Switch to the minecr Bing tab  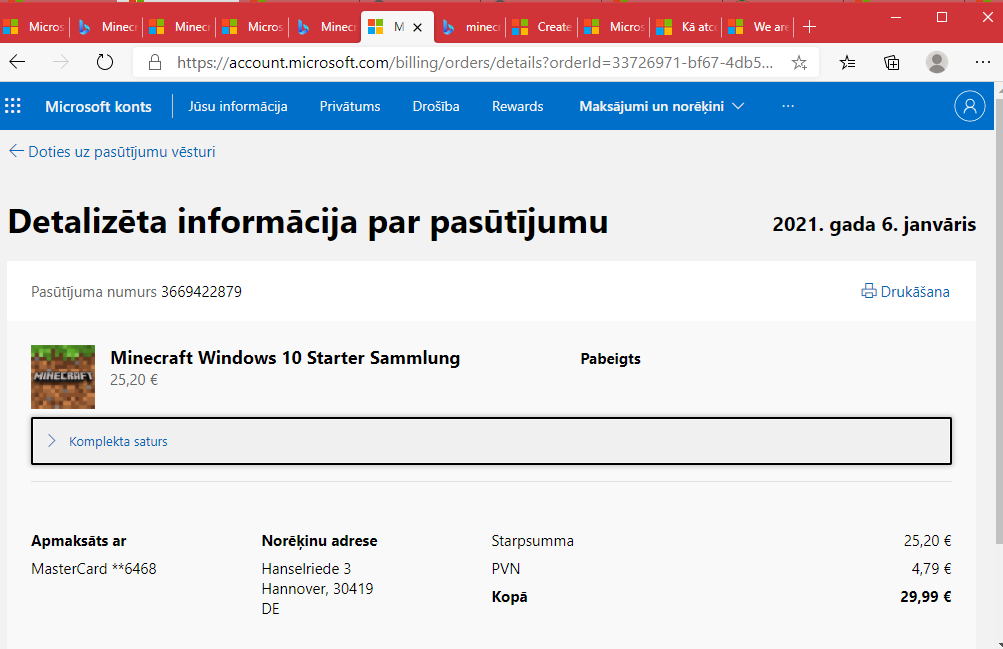click(x=472, y=27)
